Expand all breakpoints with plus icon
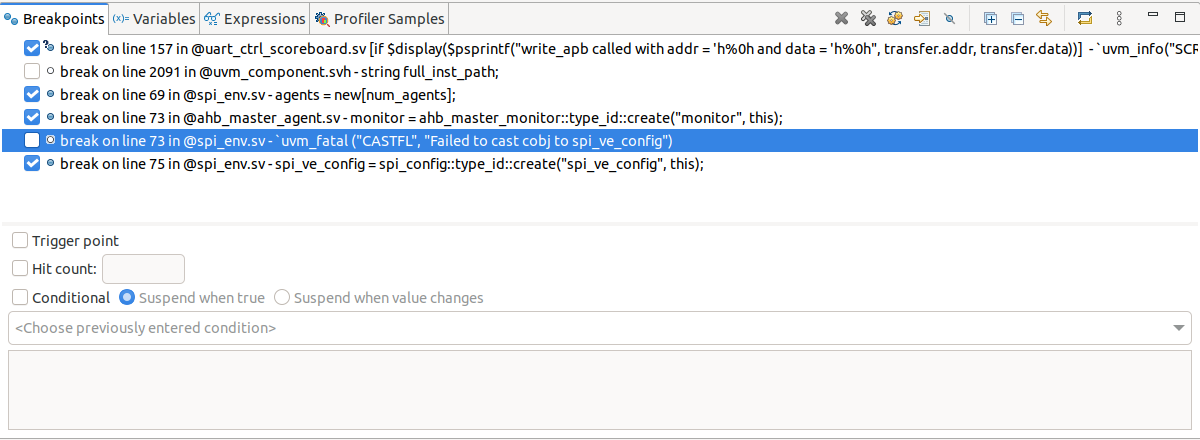 tap(991, 18)
